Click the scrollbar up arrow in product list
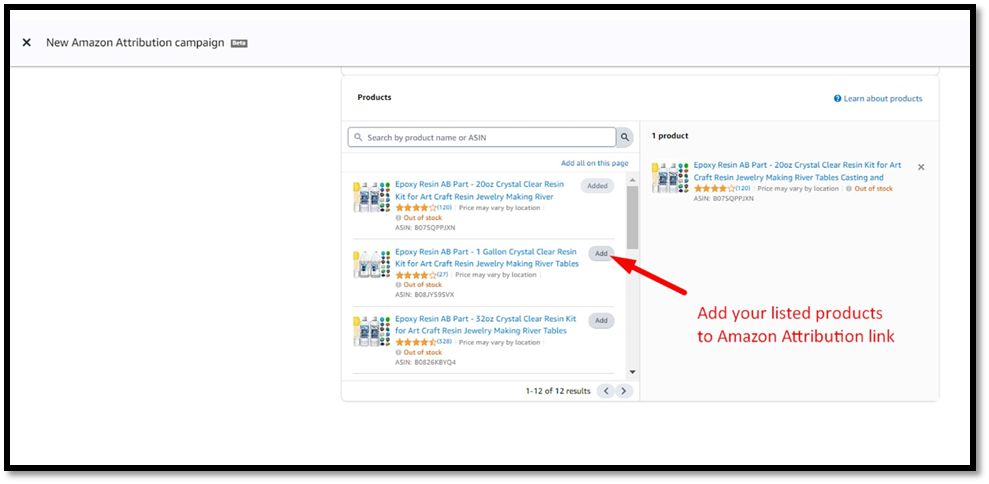The image size is (989, 484). pos(633,181)
